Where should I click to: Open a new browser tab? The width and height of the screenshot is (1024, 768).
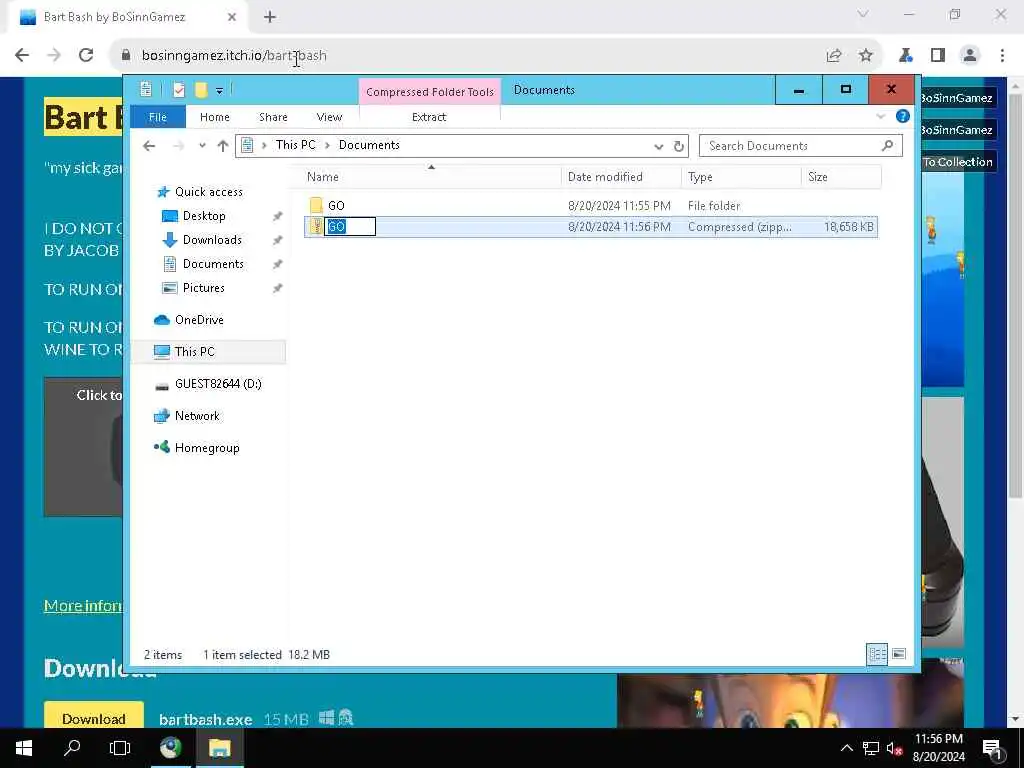click(270, 17)
